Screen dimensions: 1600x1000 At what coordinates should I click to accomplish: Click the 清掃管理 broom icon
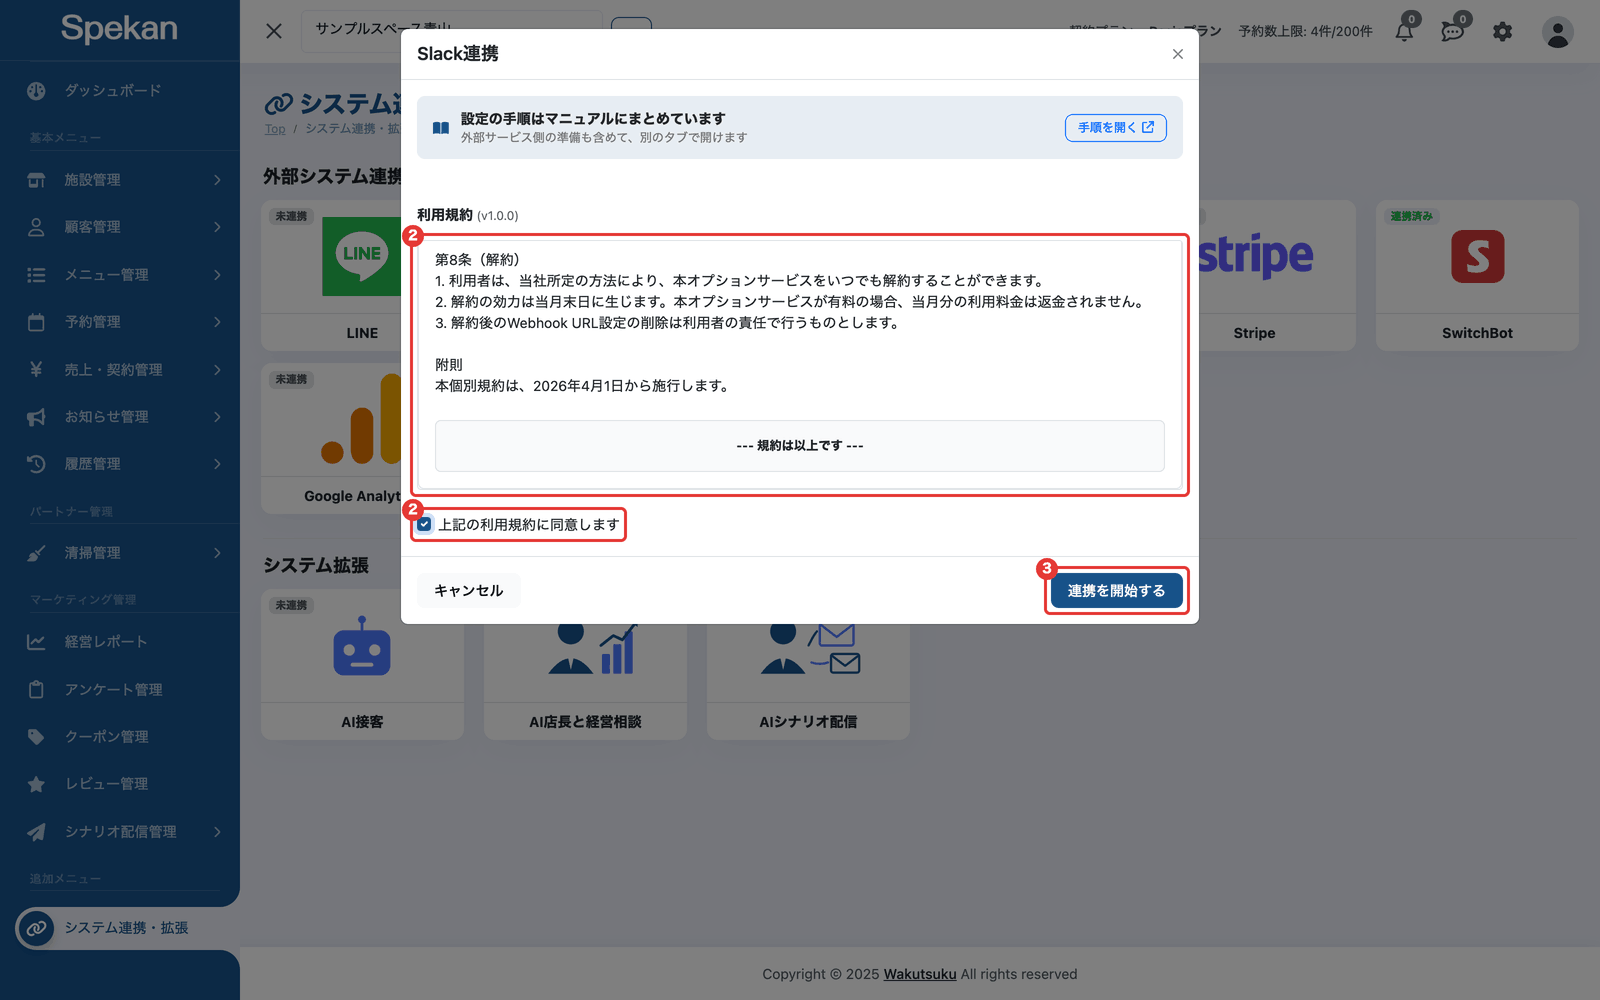coord(36,553)
